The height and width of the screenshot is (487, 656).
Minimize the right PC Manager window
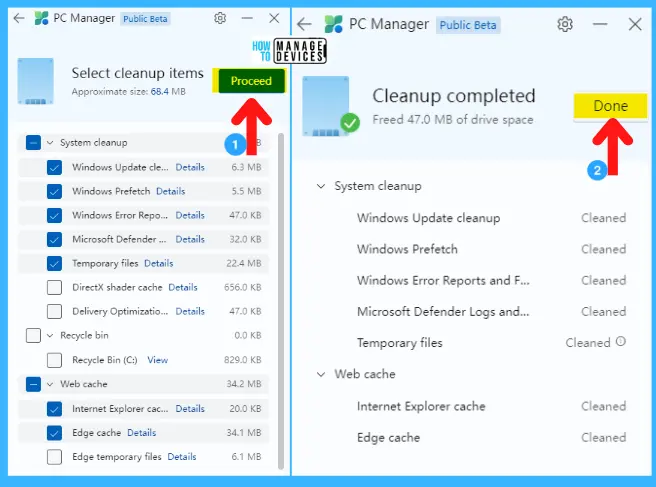pos(600,24)
